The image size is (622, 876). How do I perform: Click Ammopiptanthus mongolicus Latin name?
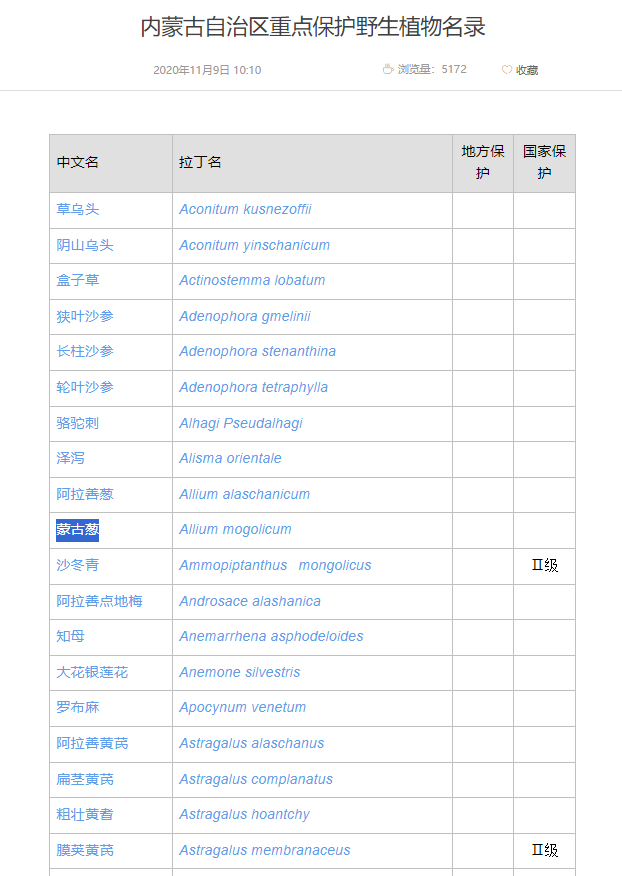click(275, 565)
